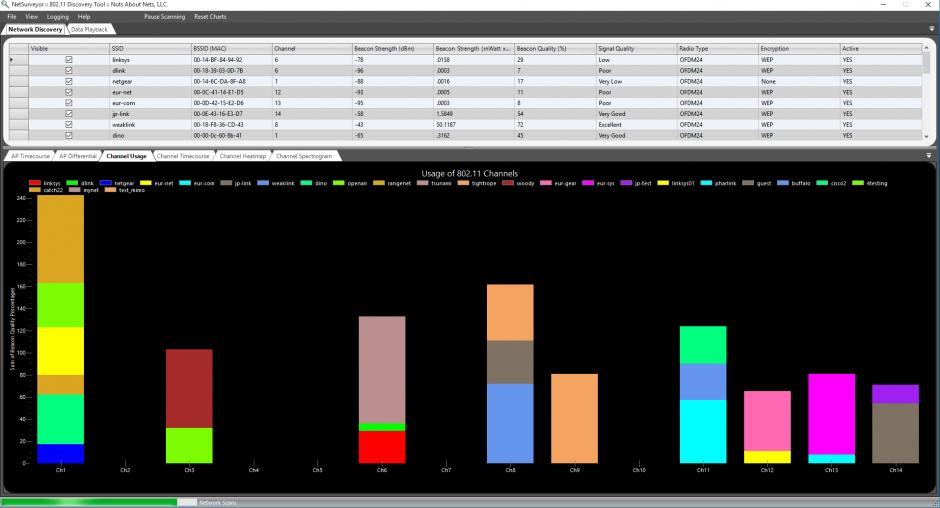Toggle the Visible checkbox for netgear
940x508 pixels.
click(x=69, y=81)
